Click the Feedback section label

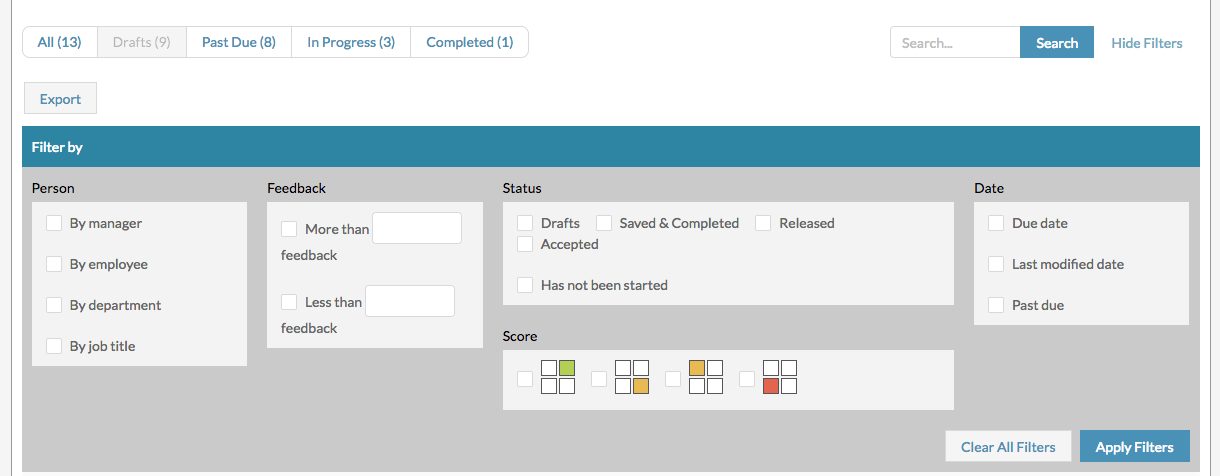297,188
